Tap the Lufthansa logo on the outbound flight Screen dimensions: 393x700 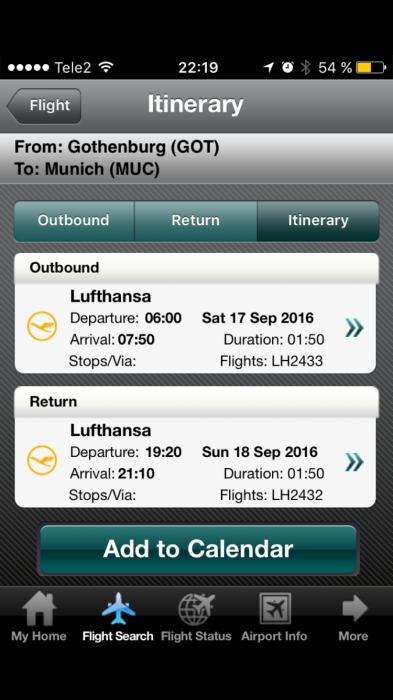point(42,326)
